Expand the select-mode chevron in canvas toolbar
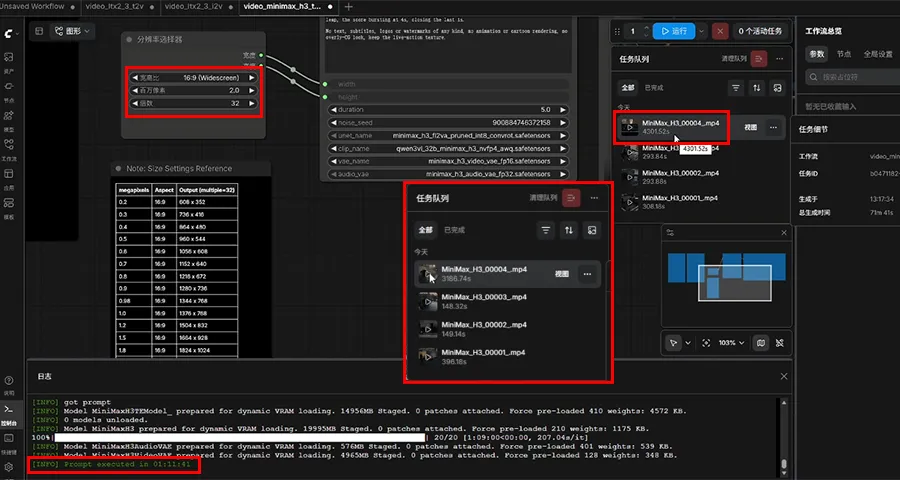This screenshot has height=480, width=900. coord(688,343)
